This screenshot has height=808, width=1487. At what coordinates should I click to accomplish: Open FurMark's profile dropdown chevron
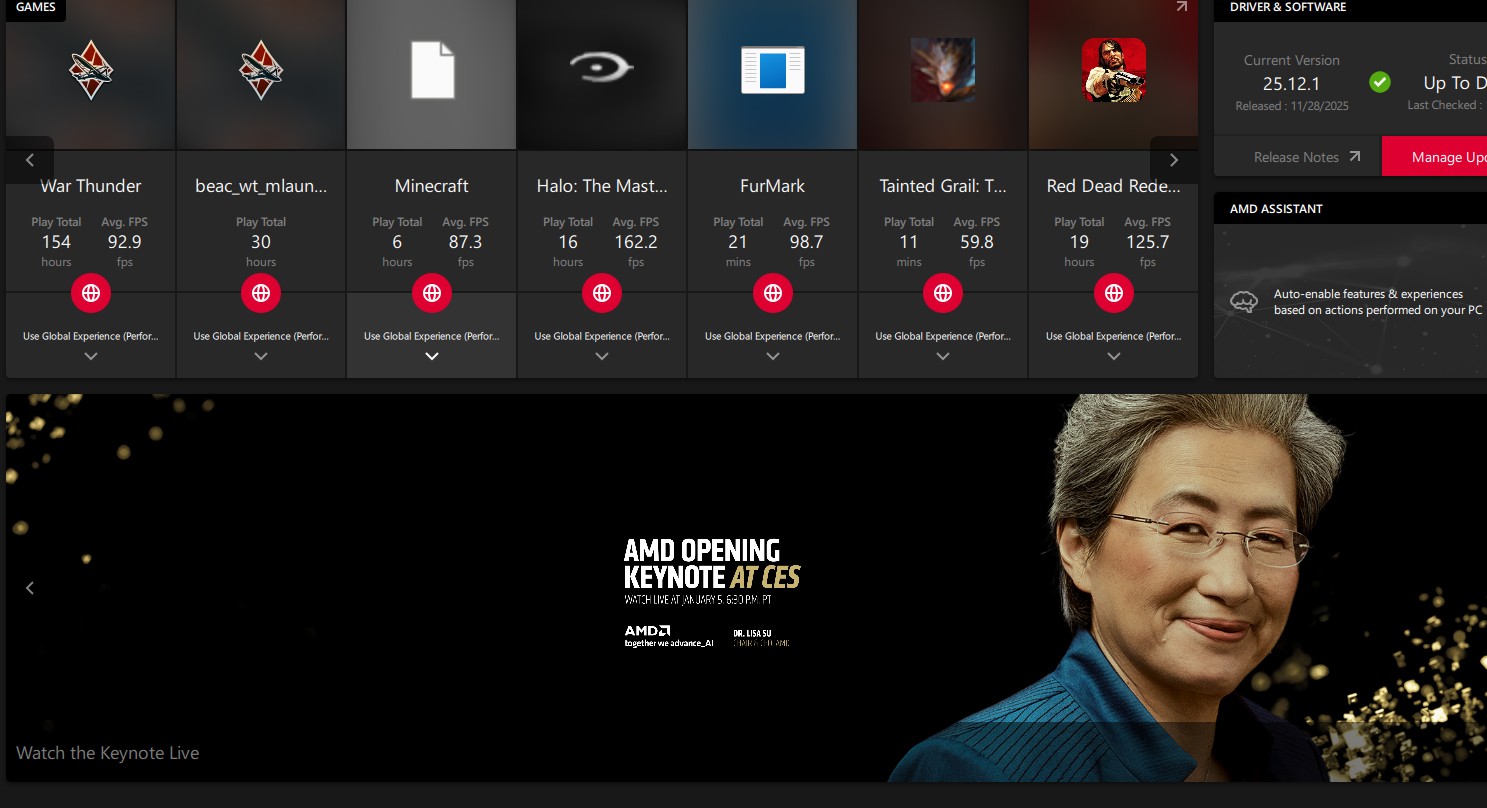pos(773,356)
